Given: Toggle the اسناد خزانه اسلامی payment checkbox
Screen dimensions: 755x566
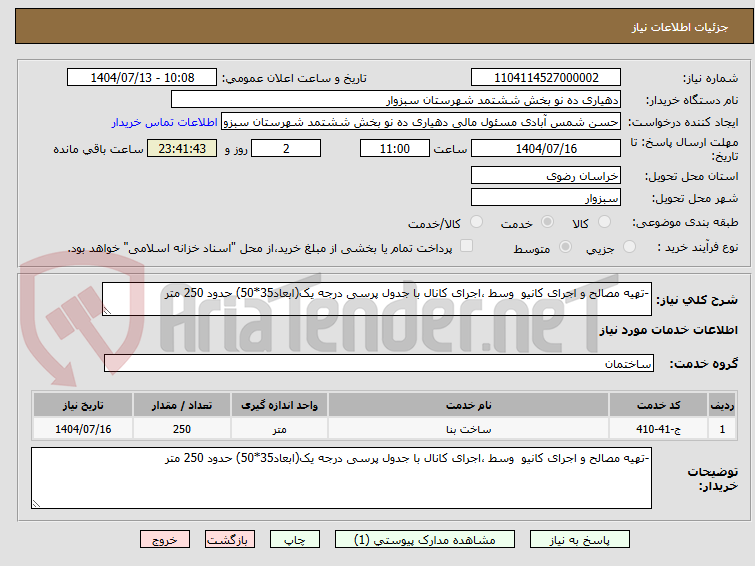Looking at the screenshot, I should [466, 246].
